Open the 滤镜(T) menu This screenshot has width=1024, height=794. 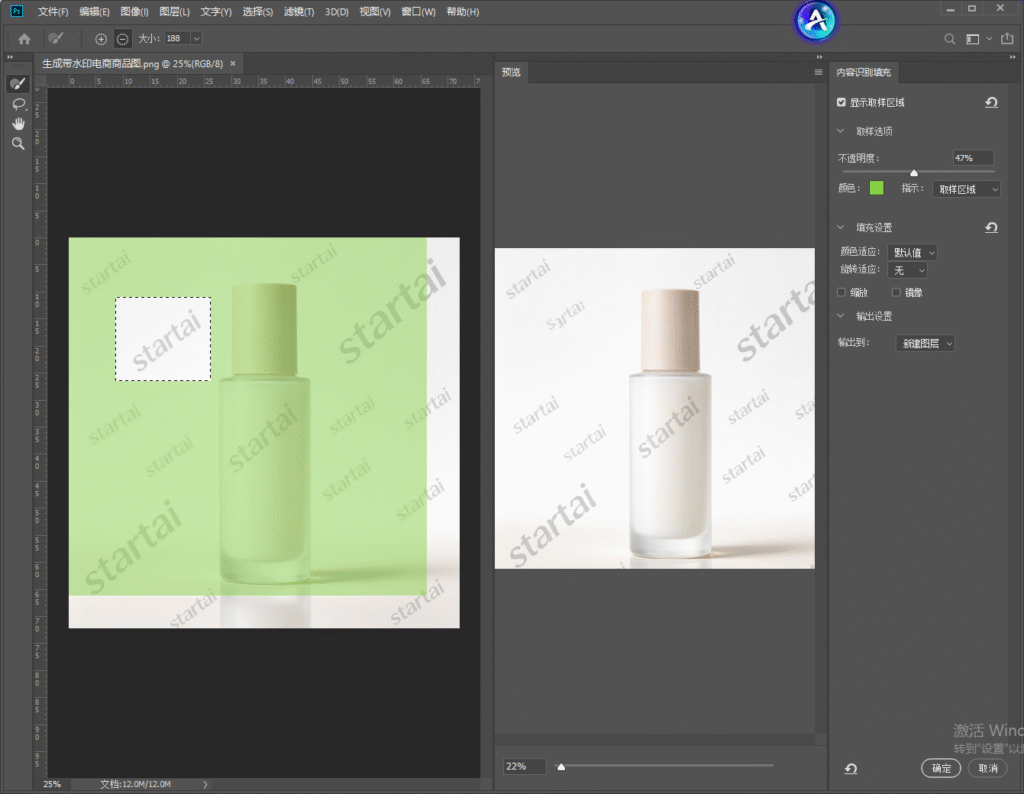click(299, 12)
